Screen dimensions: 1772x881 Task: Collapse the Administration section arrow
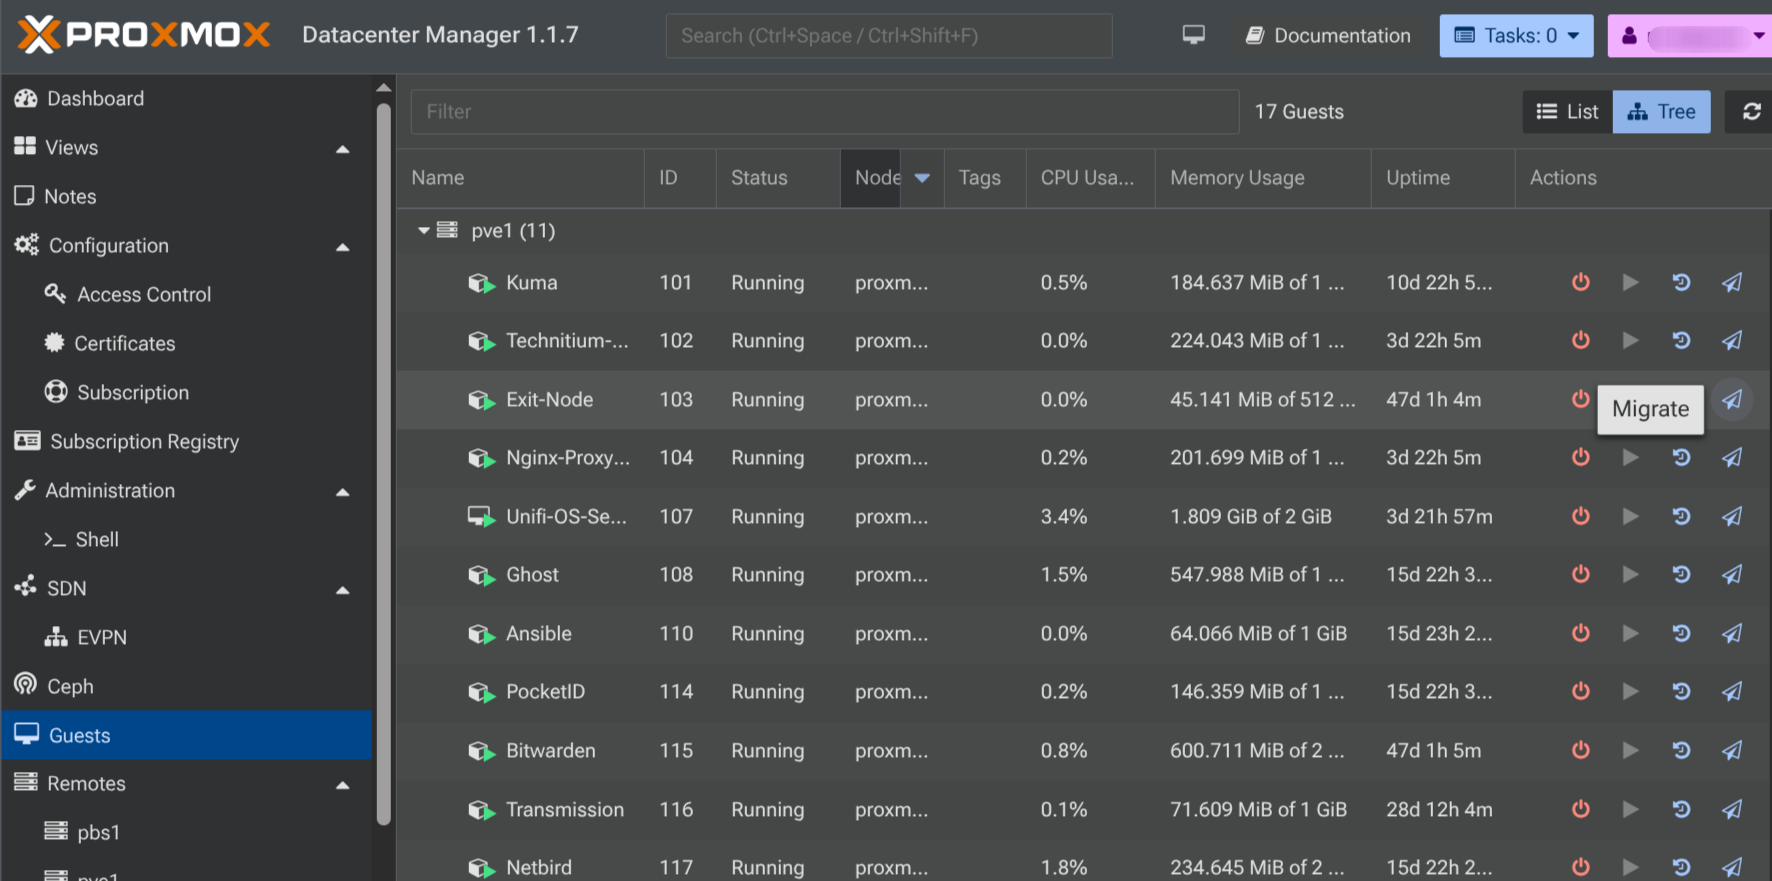tap(342, 492)
